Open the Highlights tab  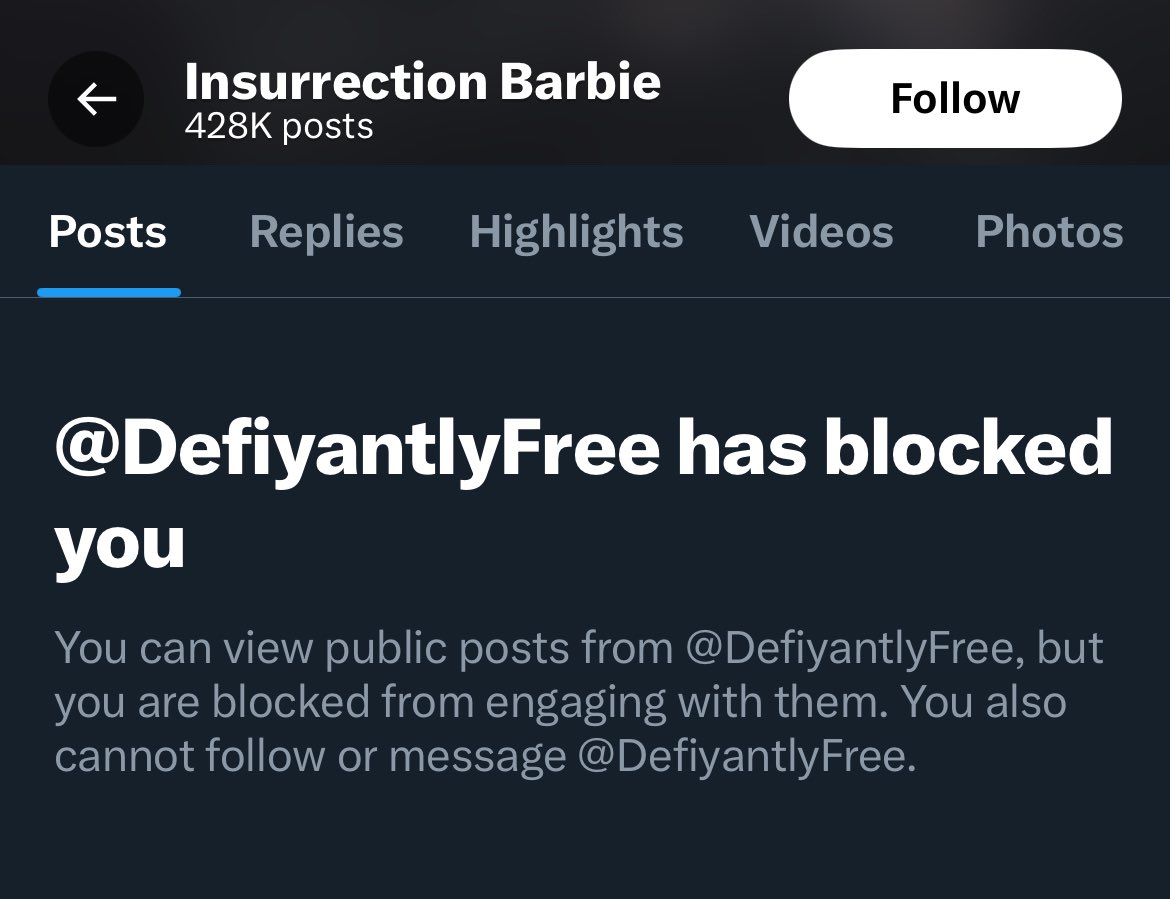coord(576,232)
